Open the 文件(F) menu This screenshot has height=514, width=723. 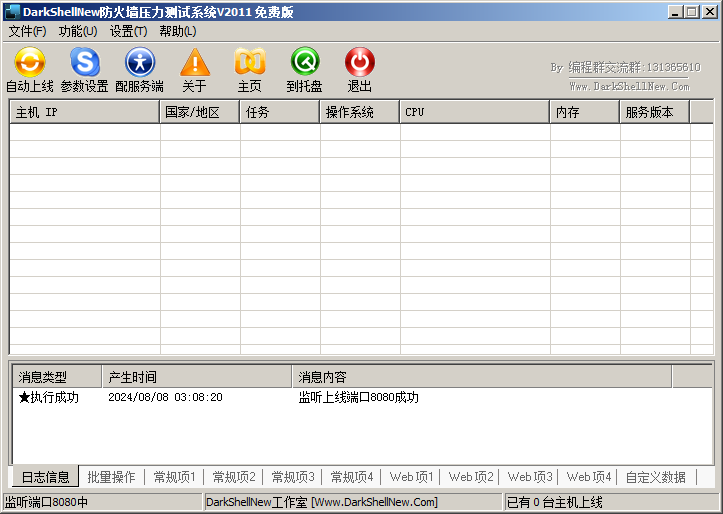(27, 31)
